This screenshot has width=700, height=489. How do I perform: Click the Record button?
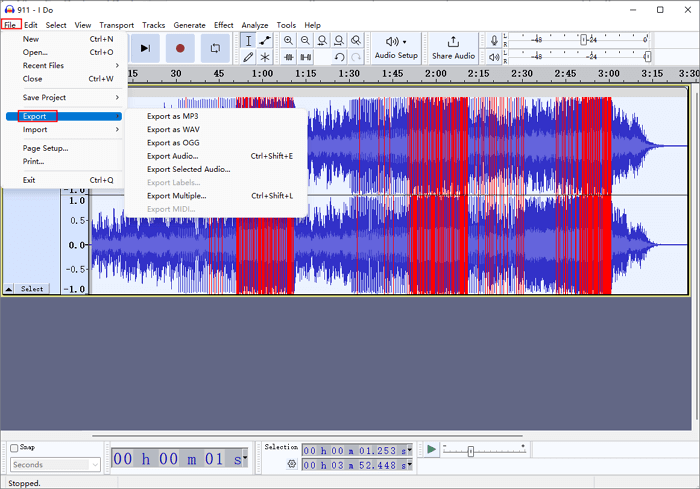click(x=180, y=47)
